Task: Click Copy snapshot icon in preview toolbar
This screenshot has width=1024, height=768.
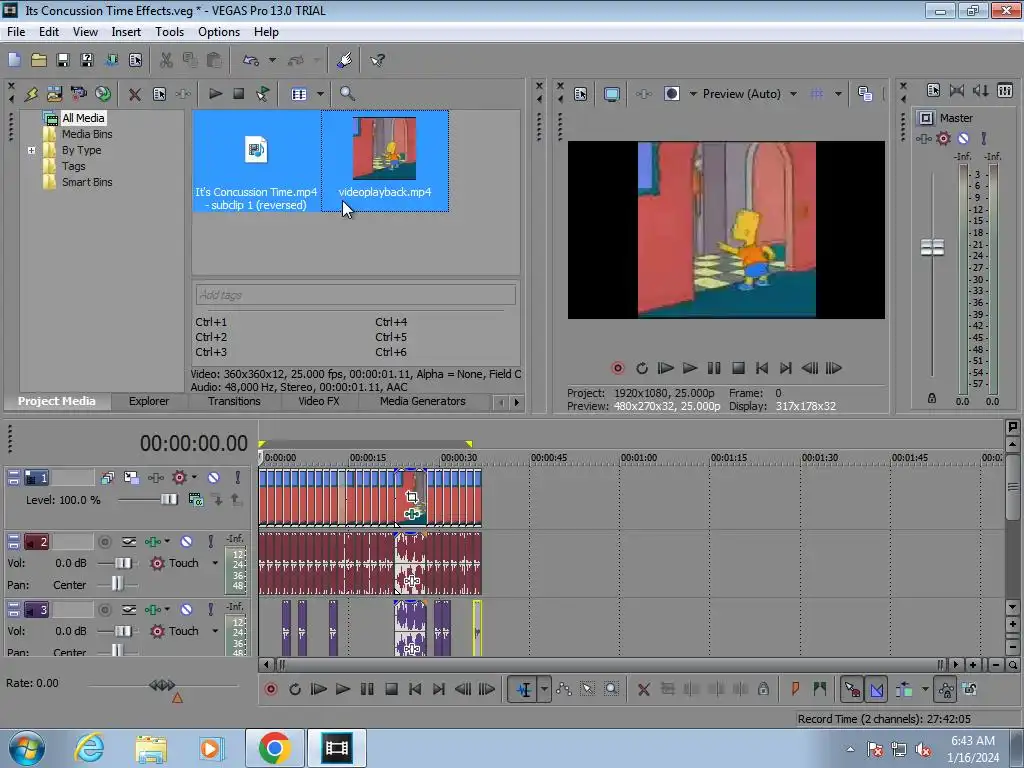Action: pos(865,94)
